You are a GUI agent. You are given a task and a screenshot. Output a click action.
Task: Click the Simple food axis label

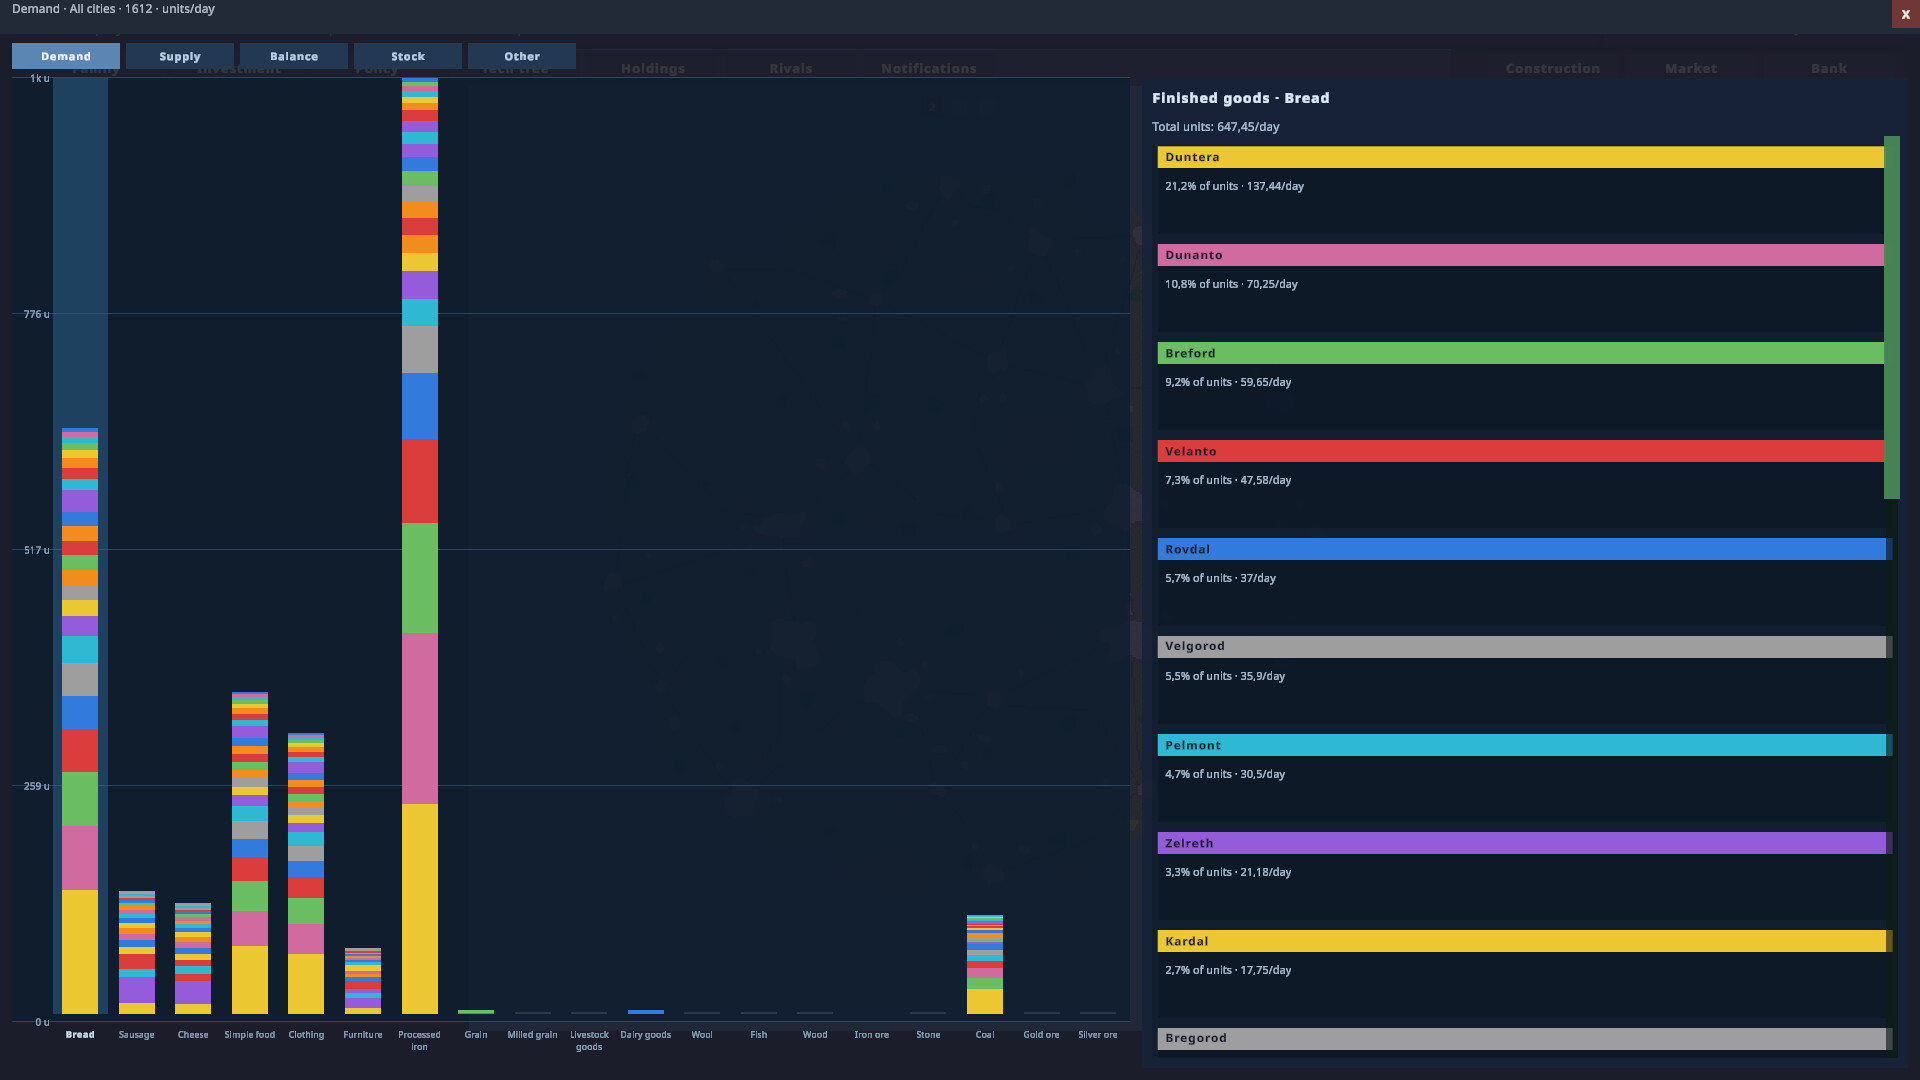coord(250,1035)
